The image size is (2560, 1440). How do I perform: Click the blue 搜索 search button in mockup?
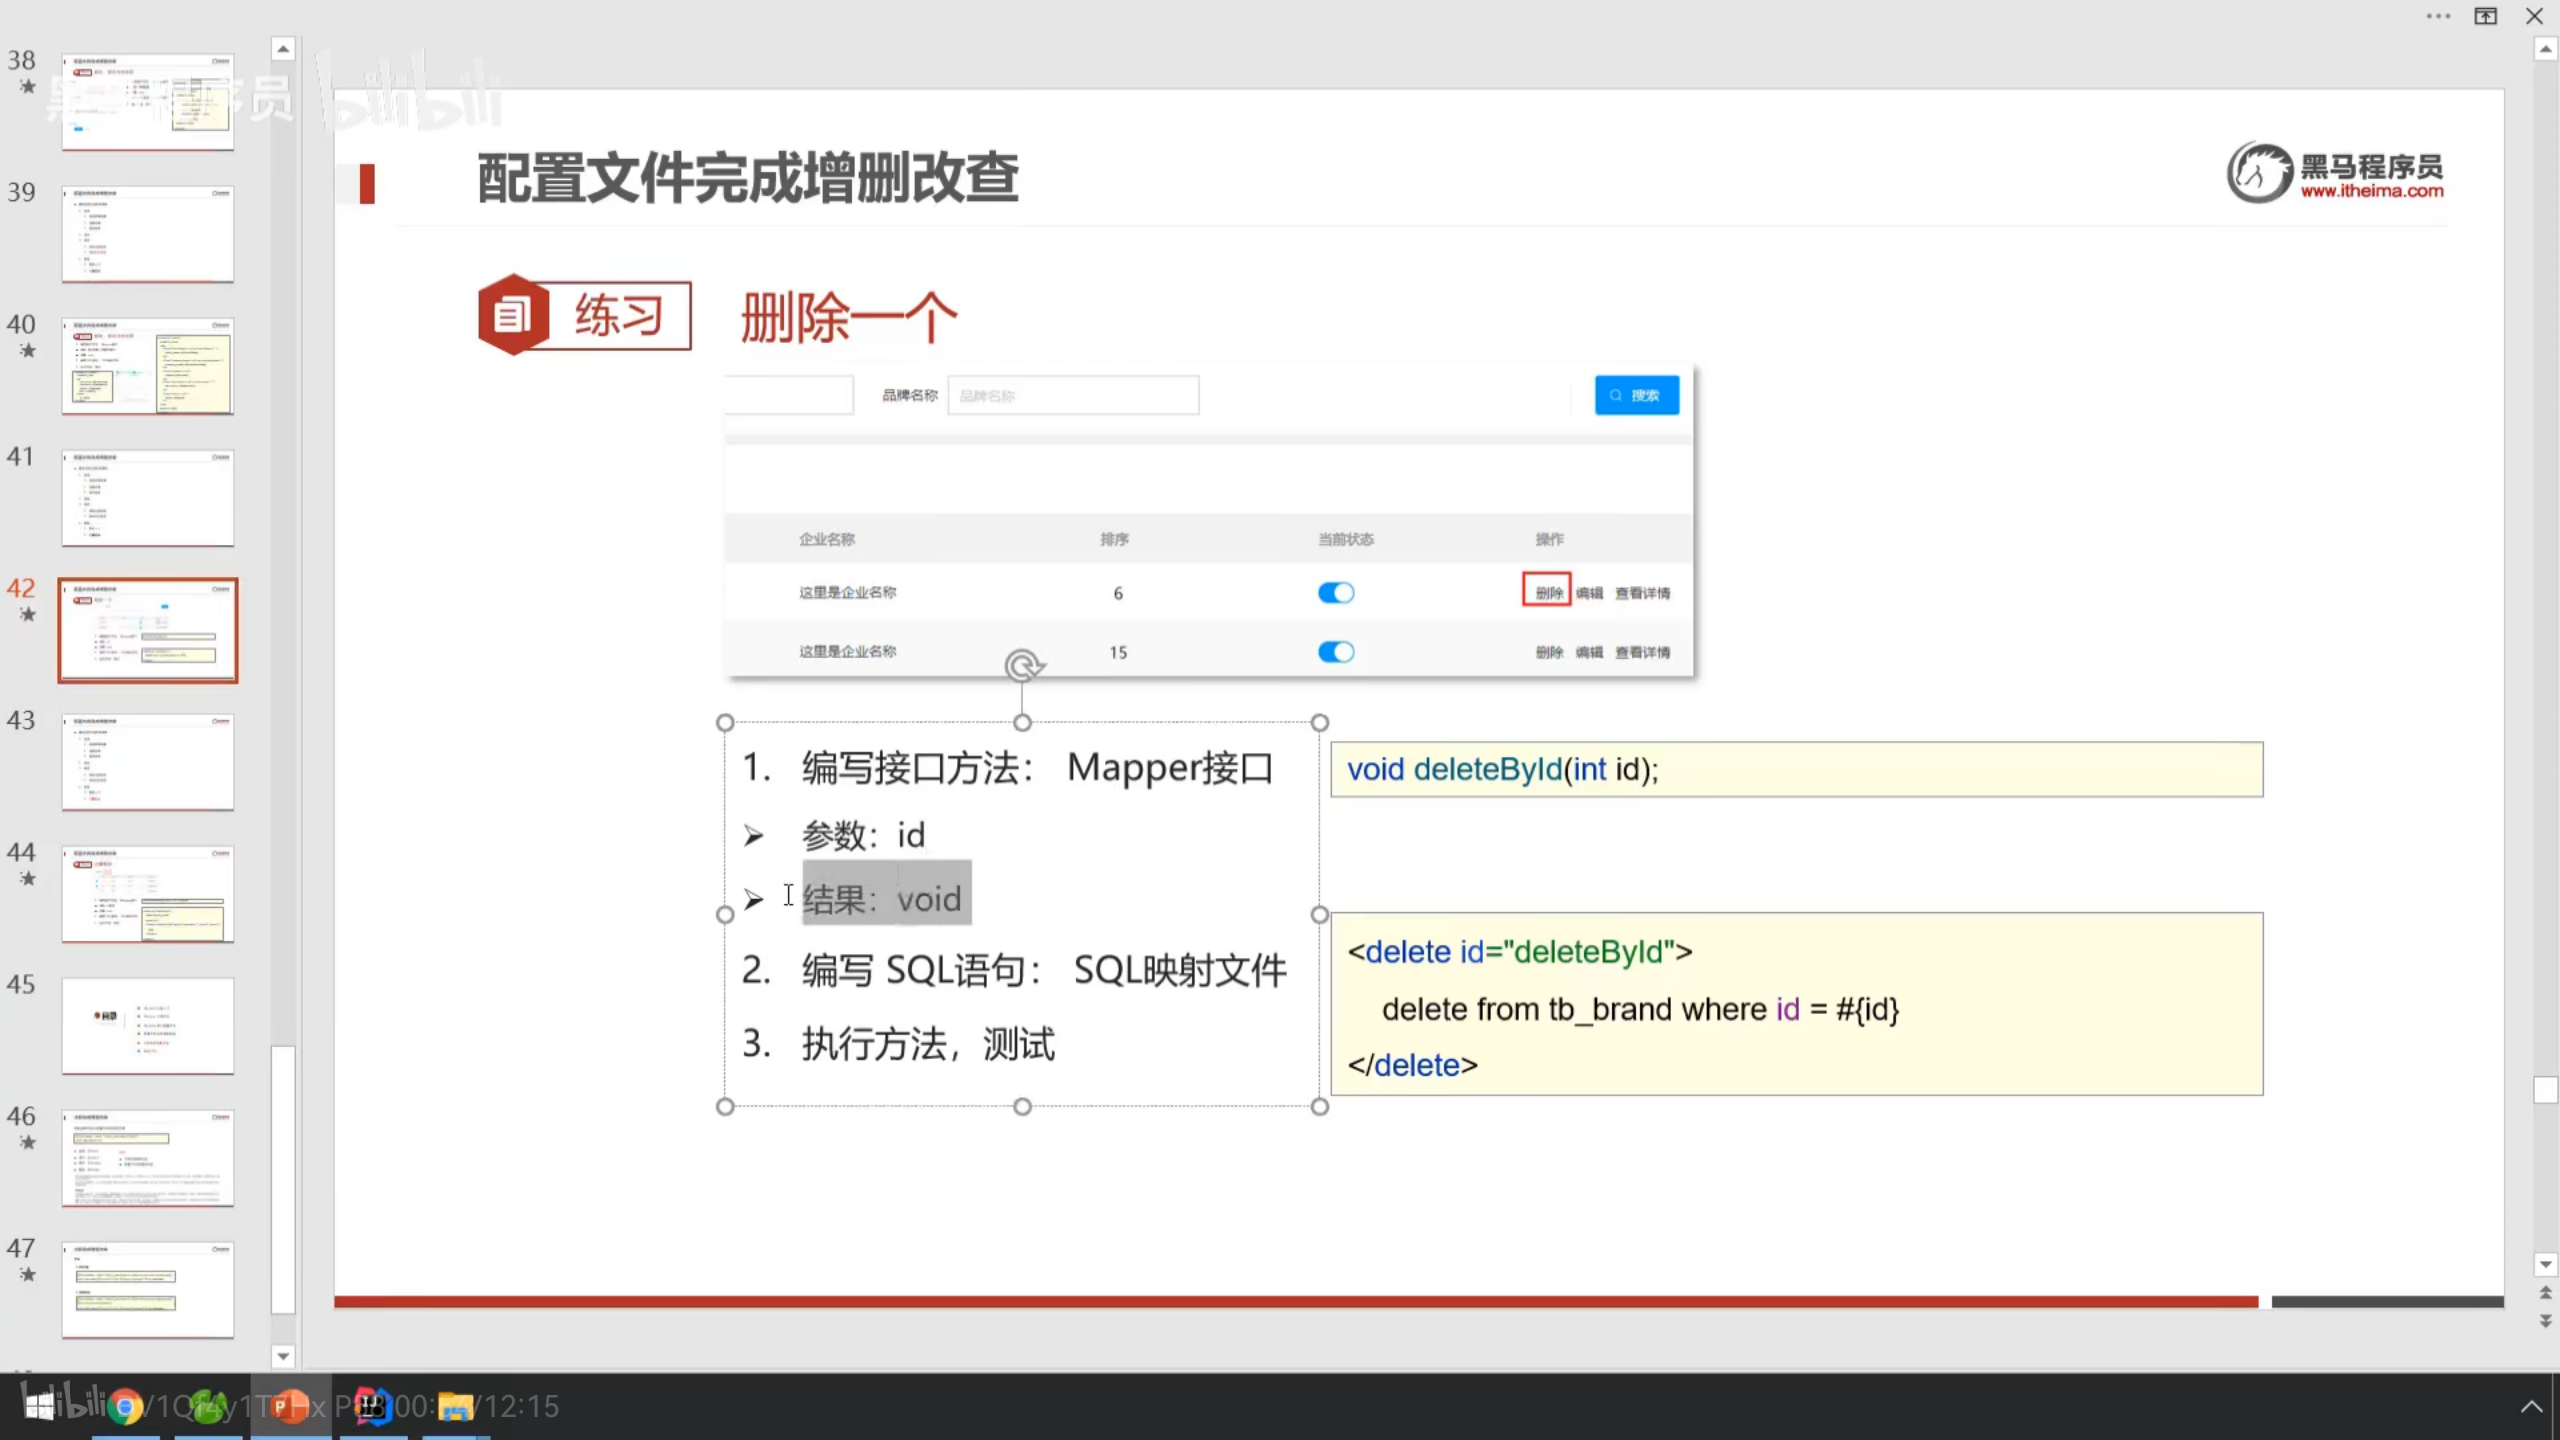click(x=1637, y=395)
